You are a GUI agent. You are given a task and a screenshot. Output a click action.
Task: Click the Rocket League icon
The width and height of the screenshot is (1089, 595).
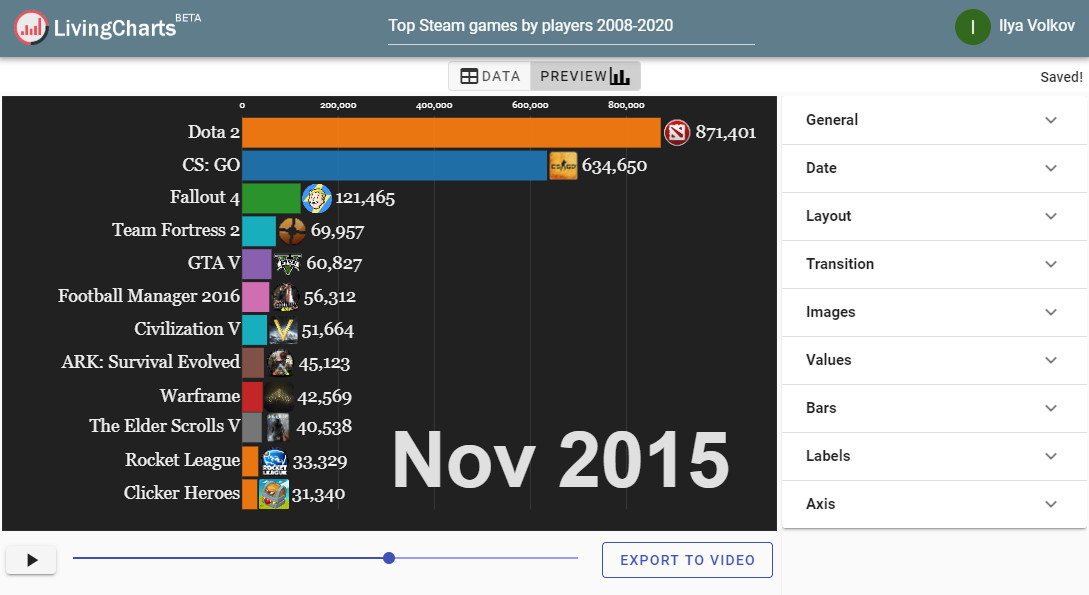[274, 461]
